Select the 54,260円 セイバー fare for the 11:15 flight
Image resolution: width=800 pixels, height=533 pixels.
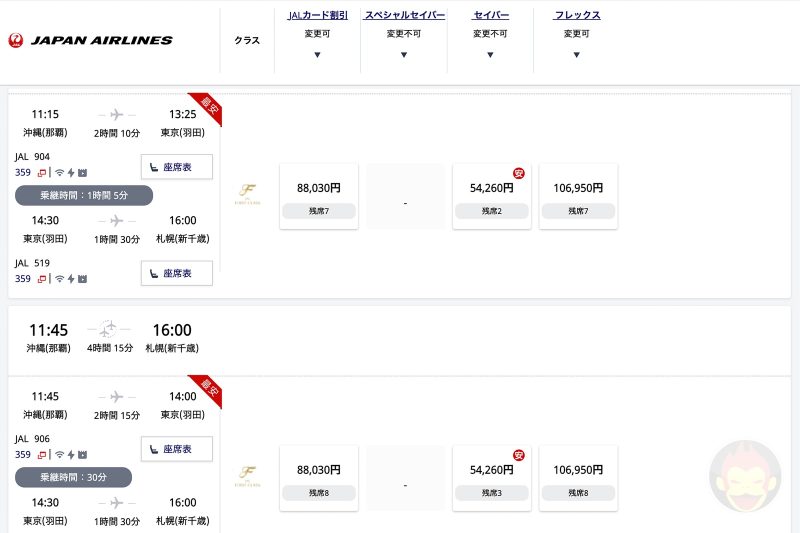point(491,196)
